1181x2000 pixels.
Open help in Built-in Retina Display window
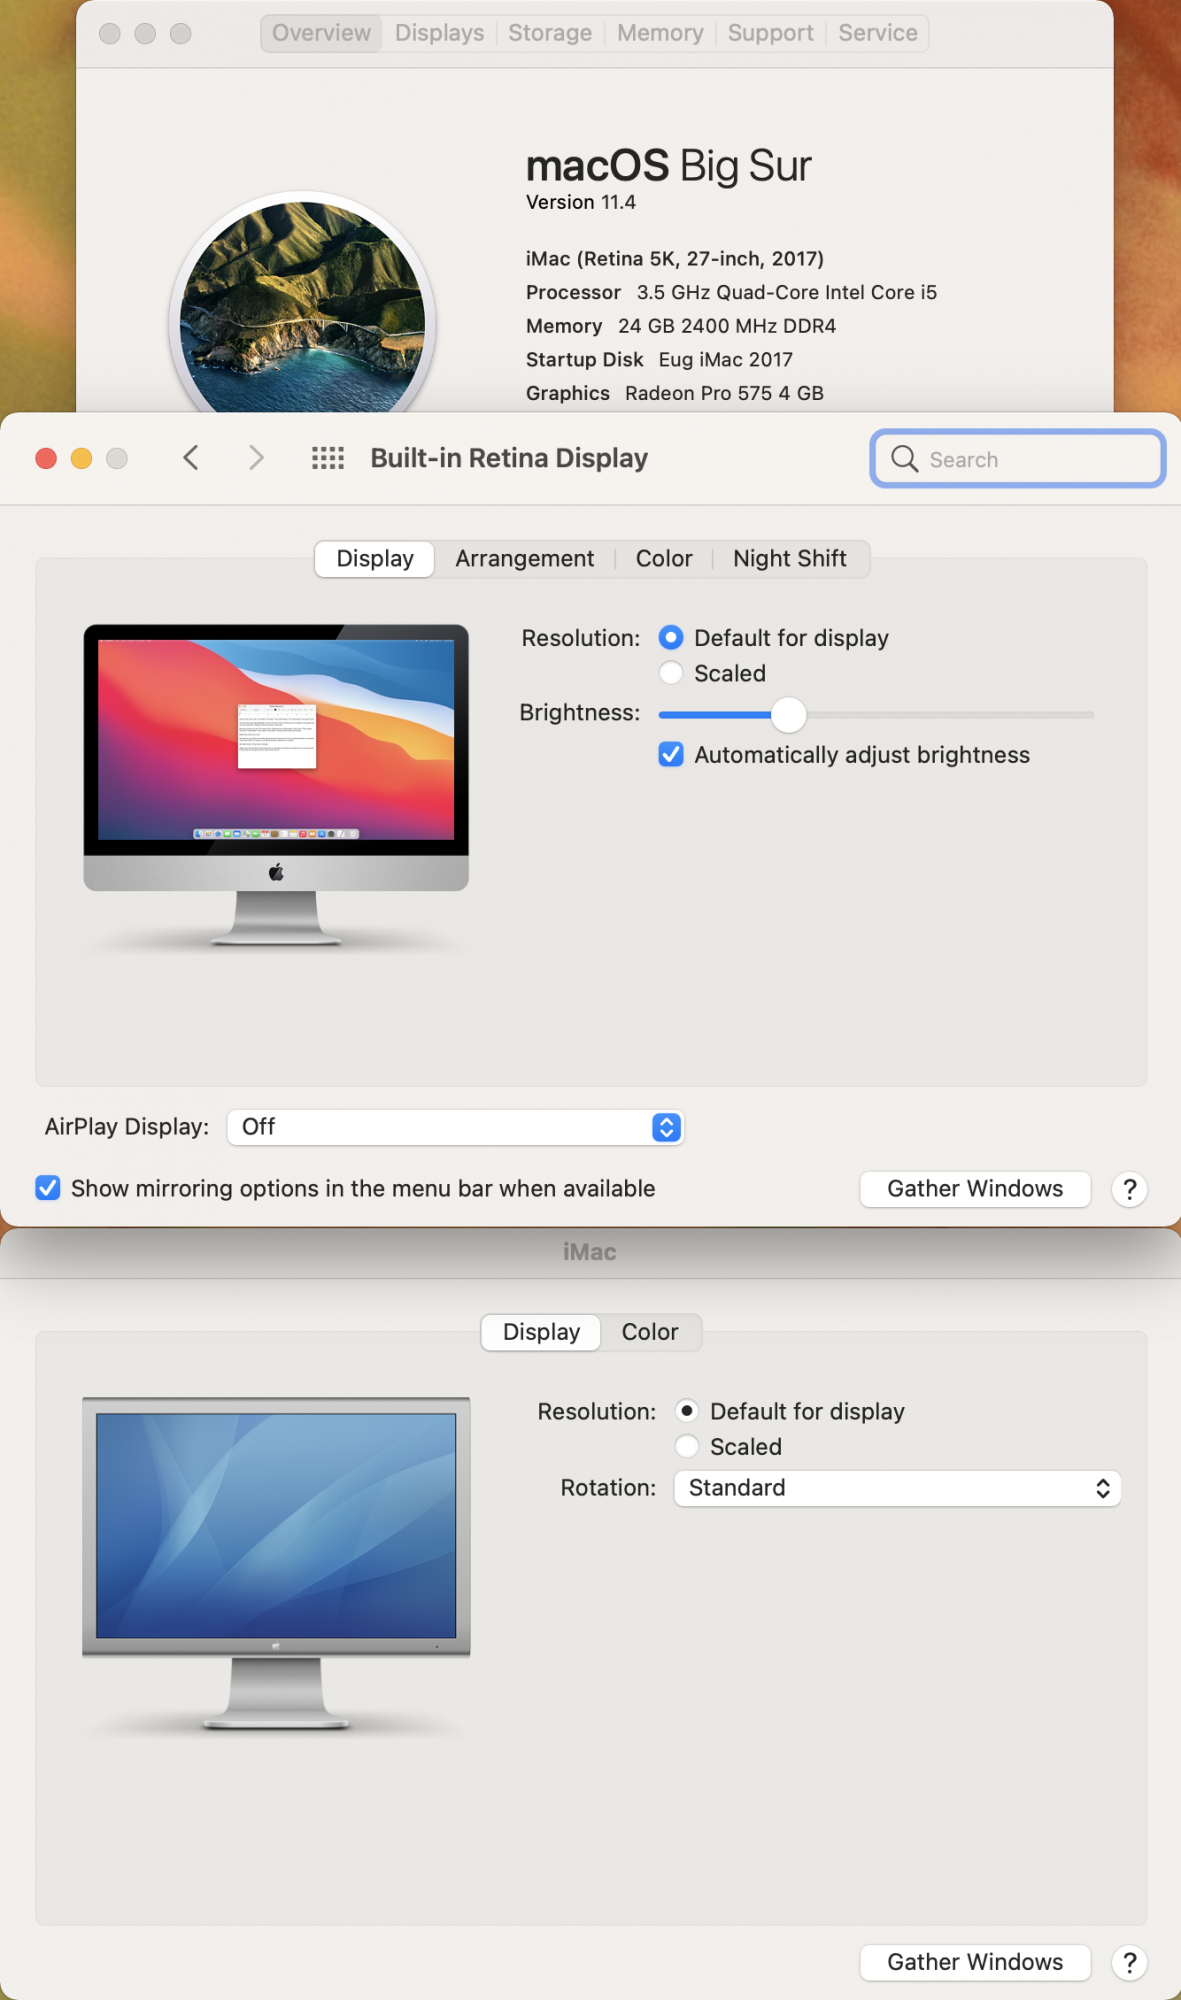pos(1129,1189)
